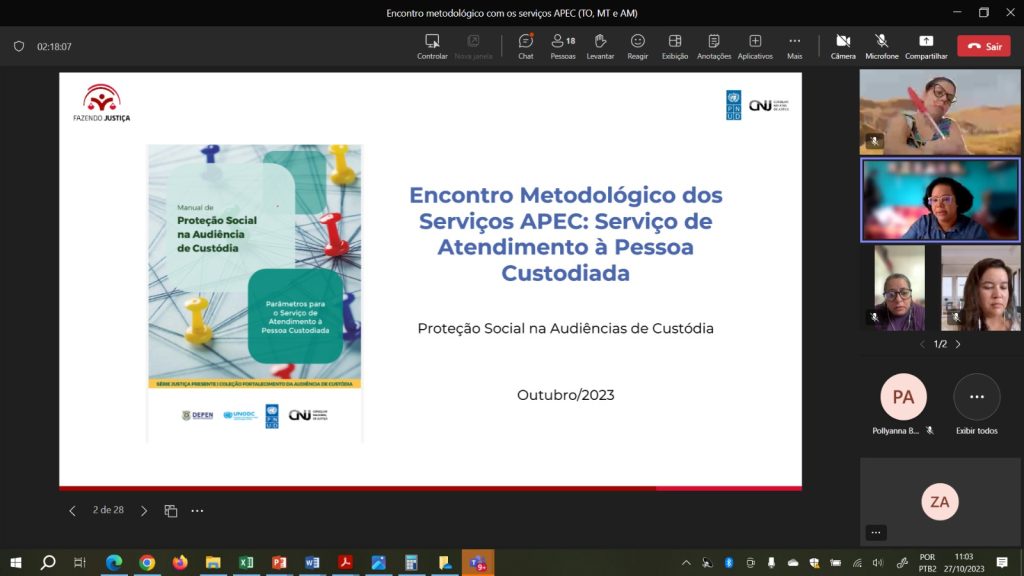Open Excel from the Windows taskbar
1024x576 pixels.
click(x=246, y=563)
